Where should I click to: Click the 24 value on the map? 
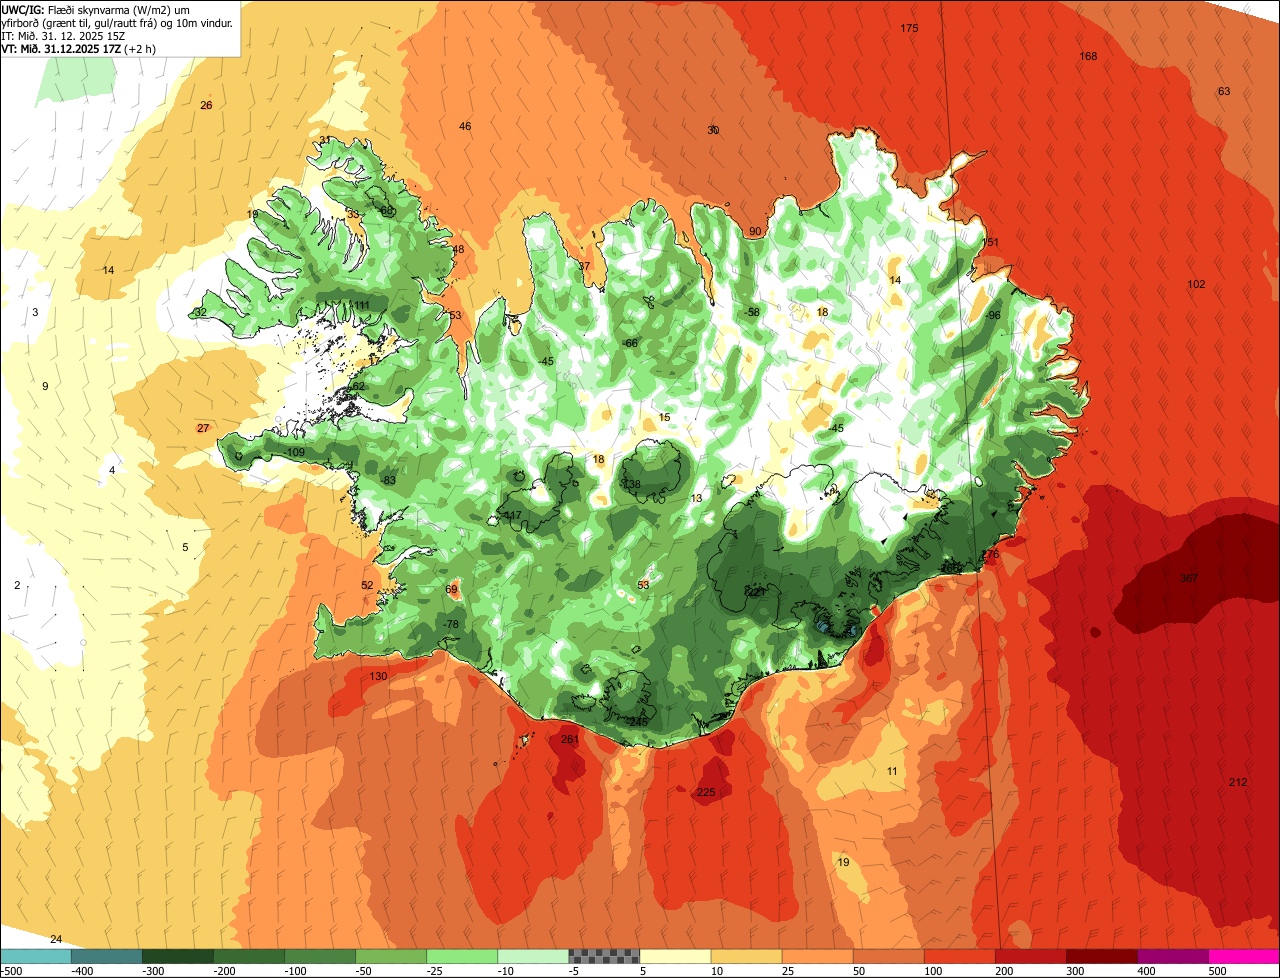coord(56,938)
